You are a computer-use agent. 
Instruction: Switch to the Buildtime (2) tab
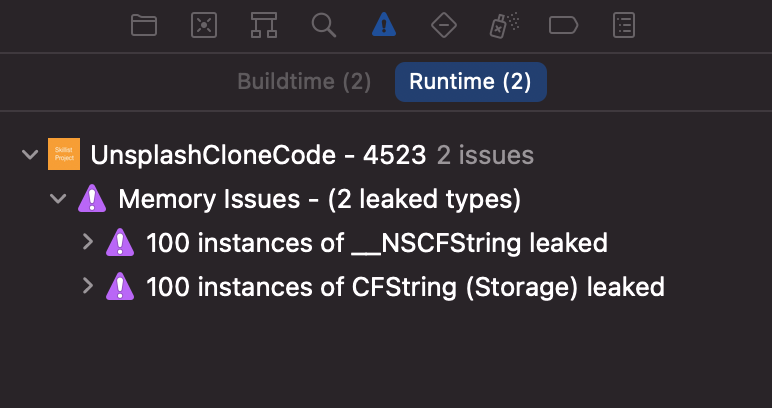[x=304, y=82]
